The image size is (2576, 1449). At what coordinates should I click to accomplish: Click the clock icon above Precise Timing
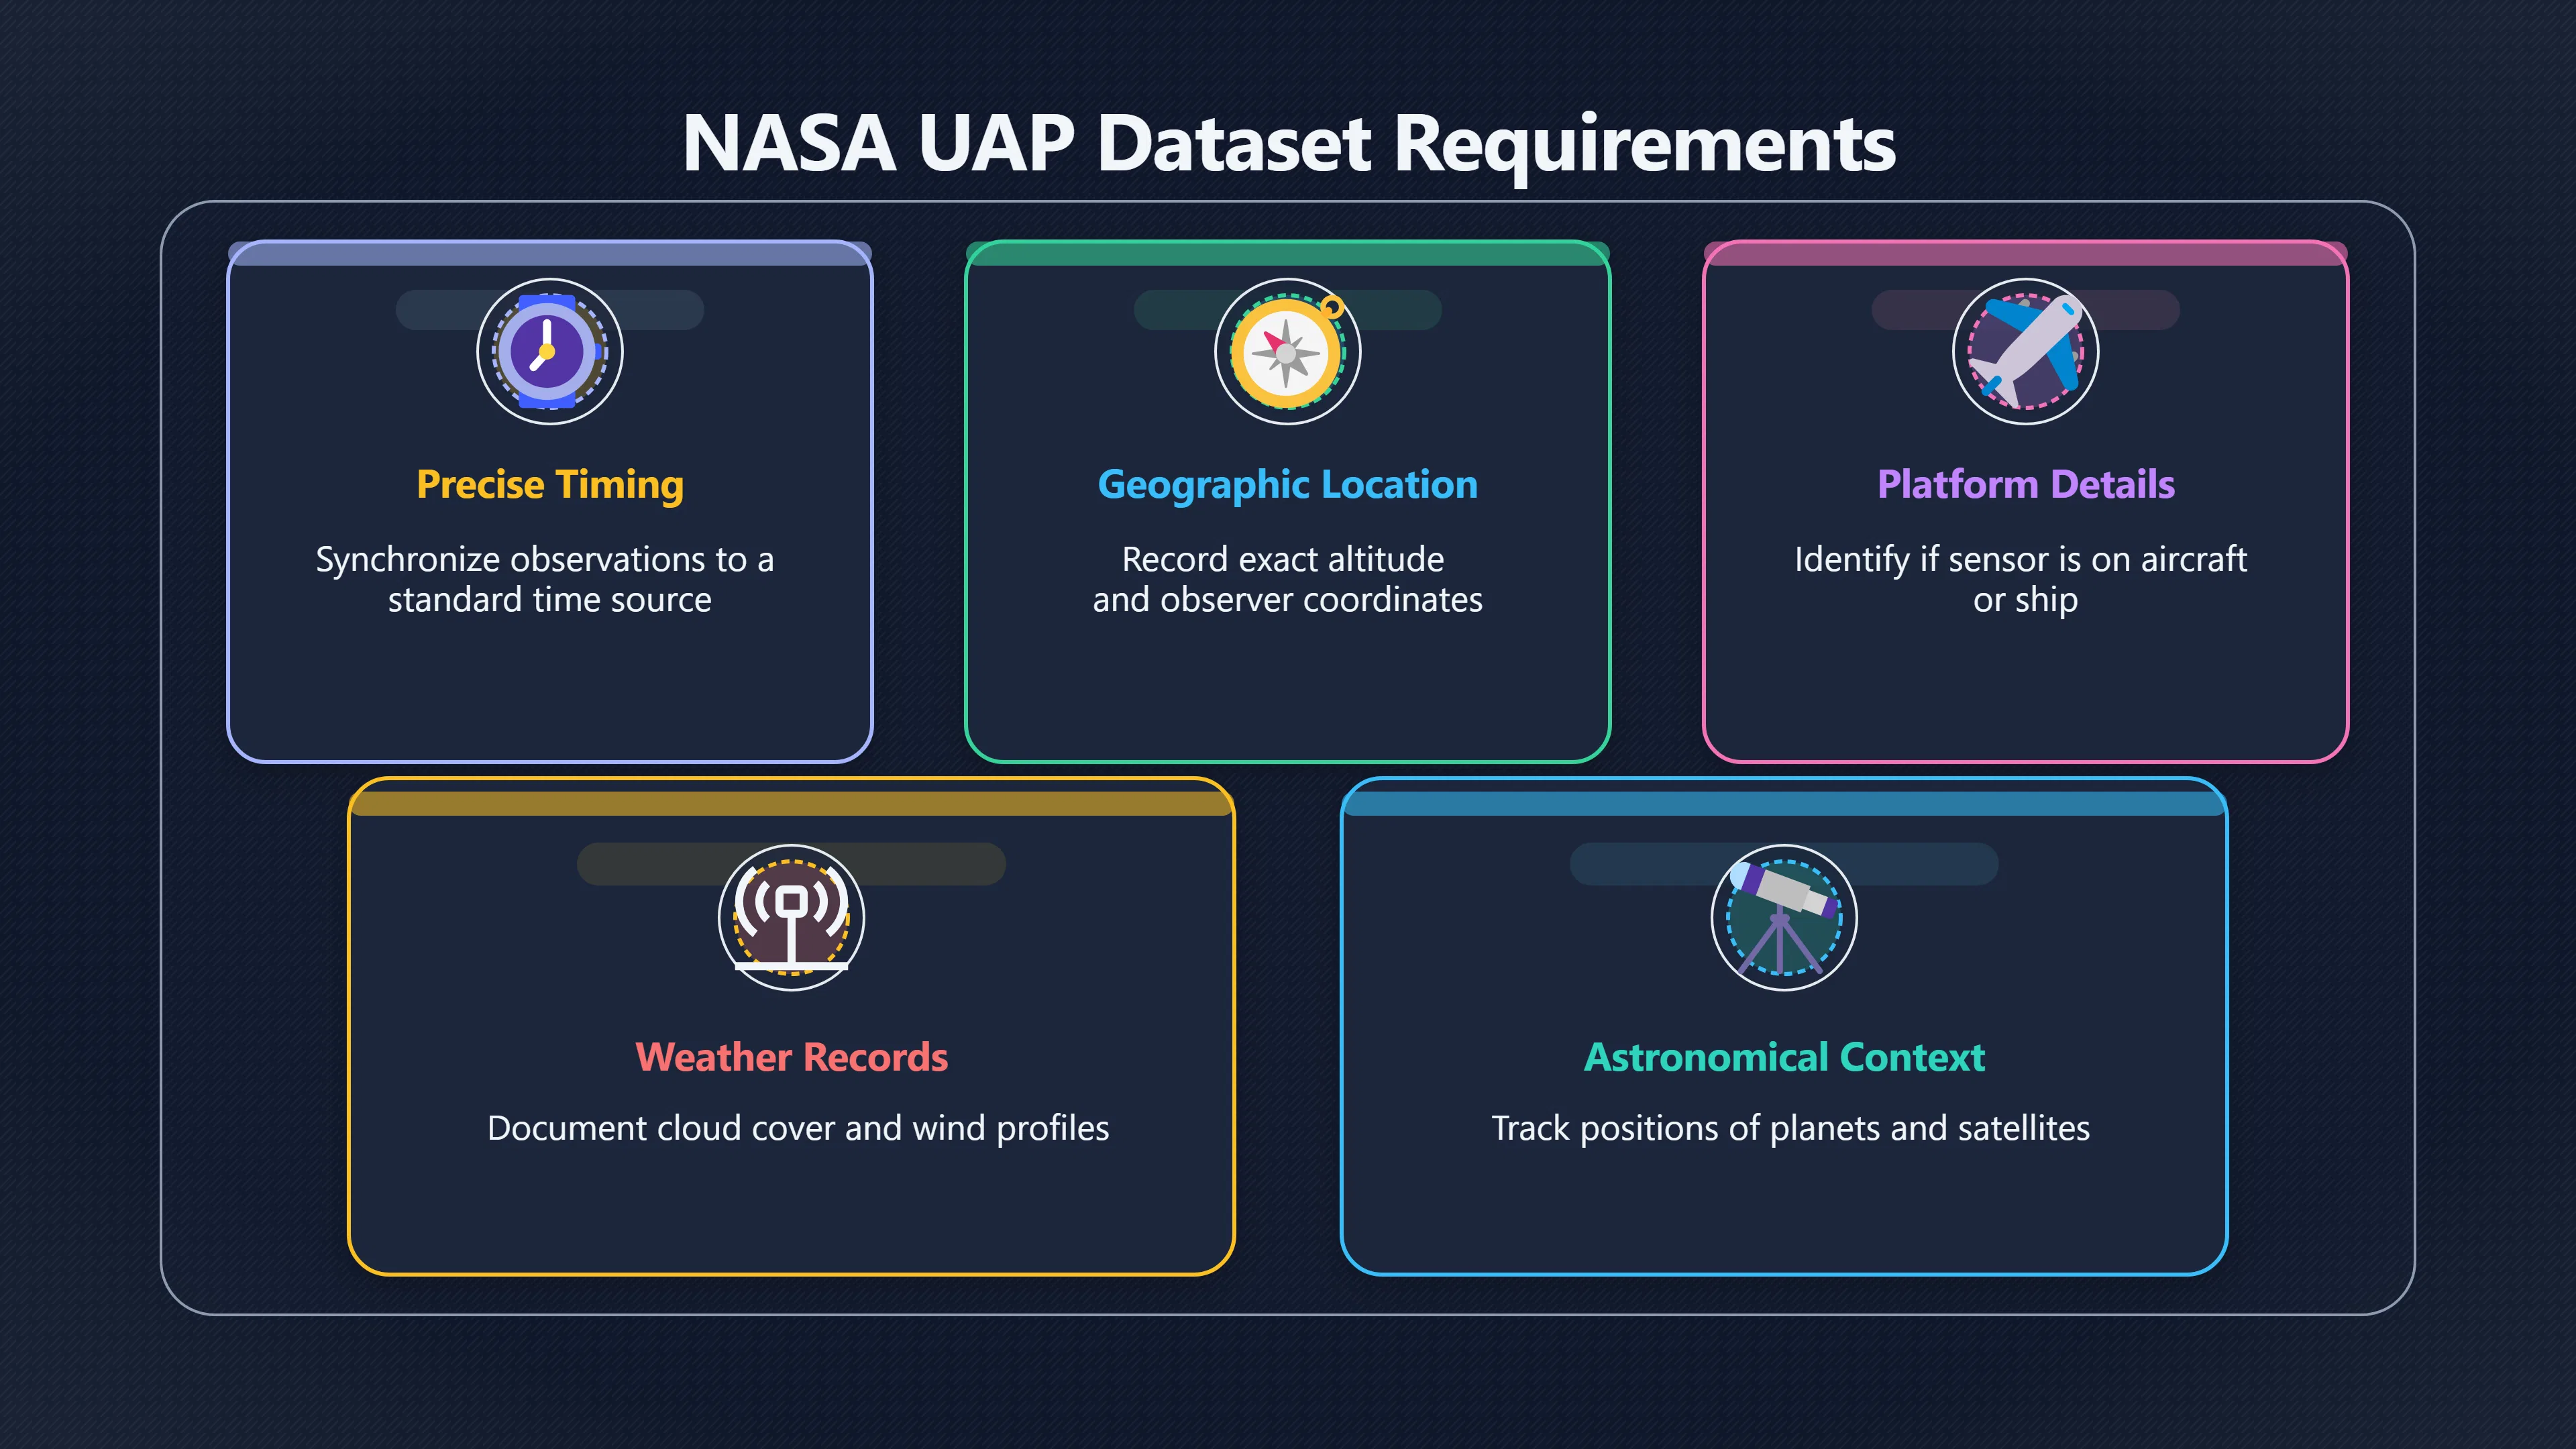point(550,352)
